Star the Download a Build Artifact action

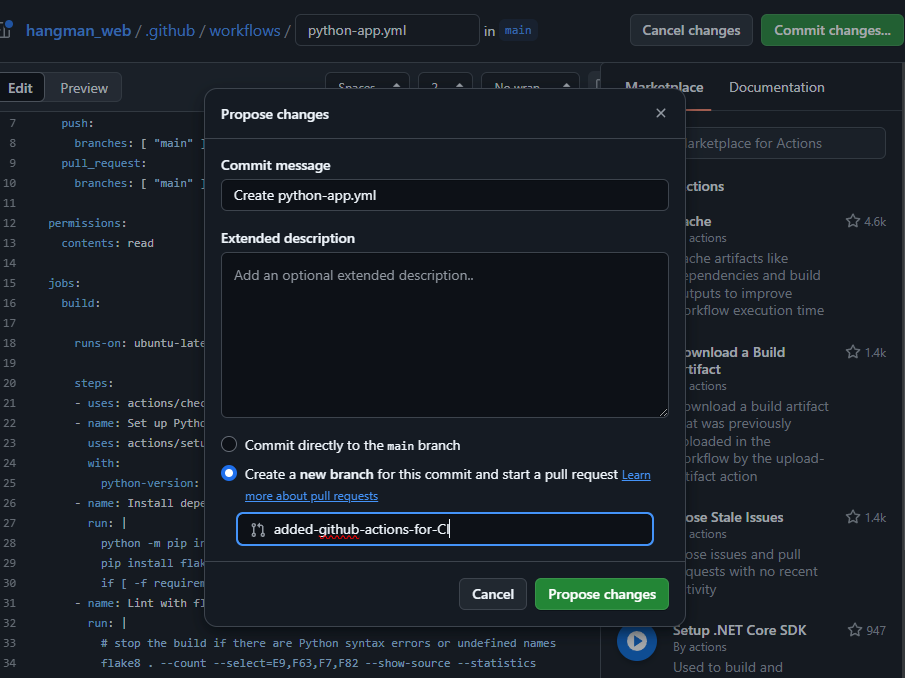(x=852, y=352)
